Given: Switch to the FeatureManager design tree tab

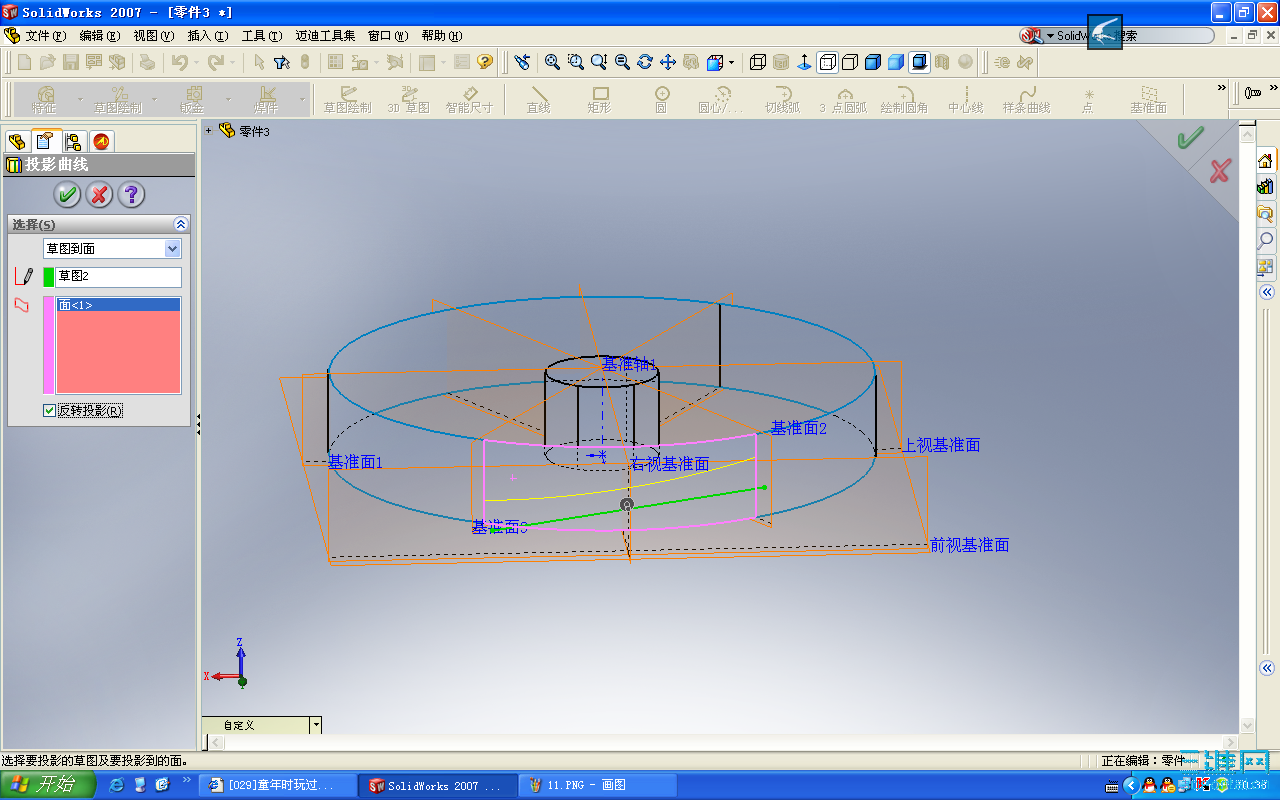Looking at the screenshot, I should tap(17, 141).
